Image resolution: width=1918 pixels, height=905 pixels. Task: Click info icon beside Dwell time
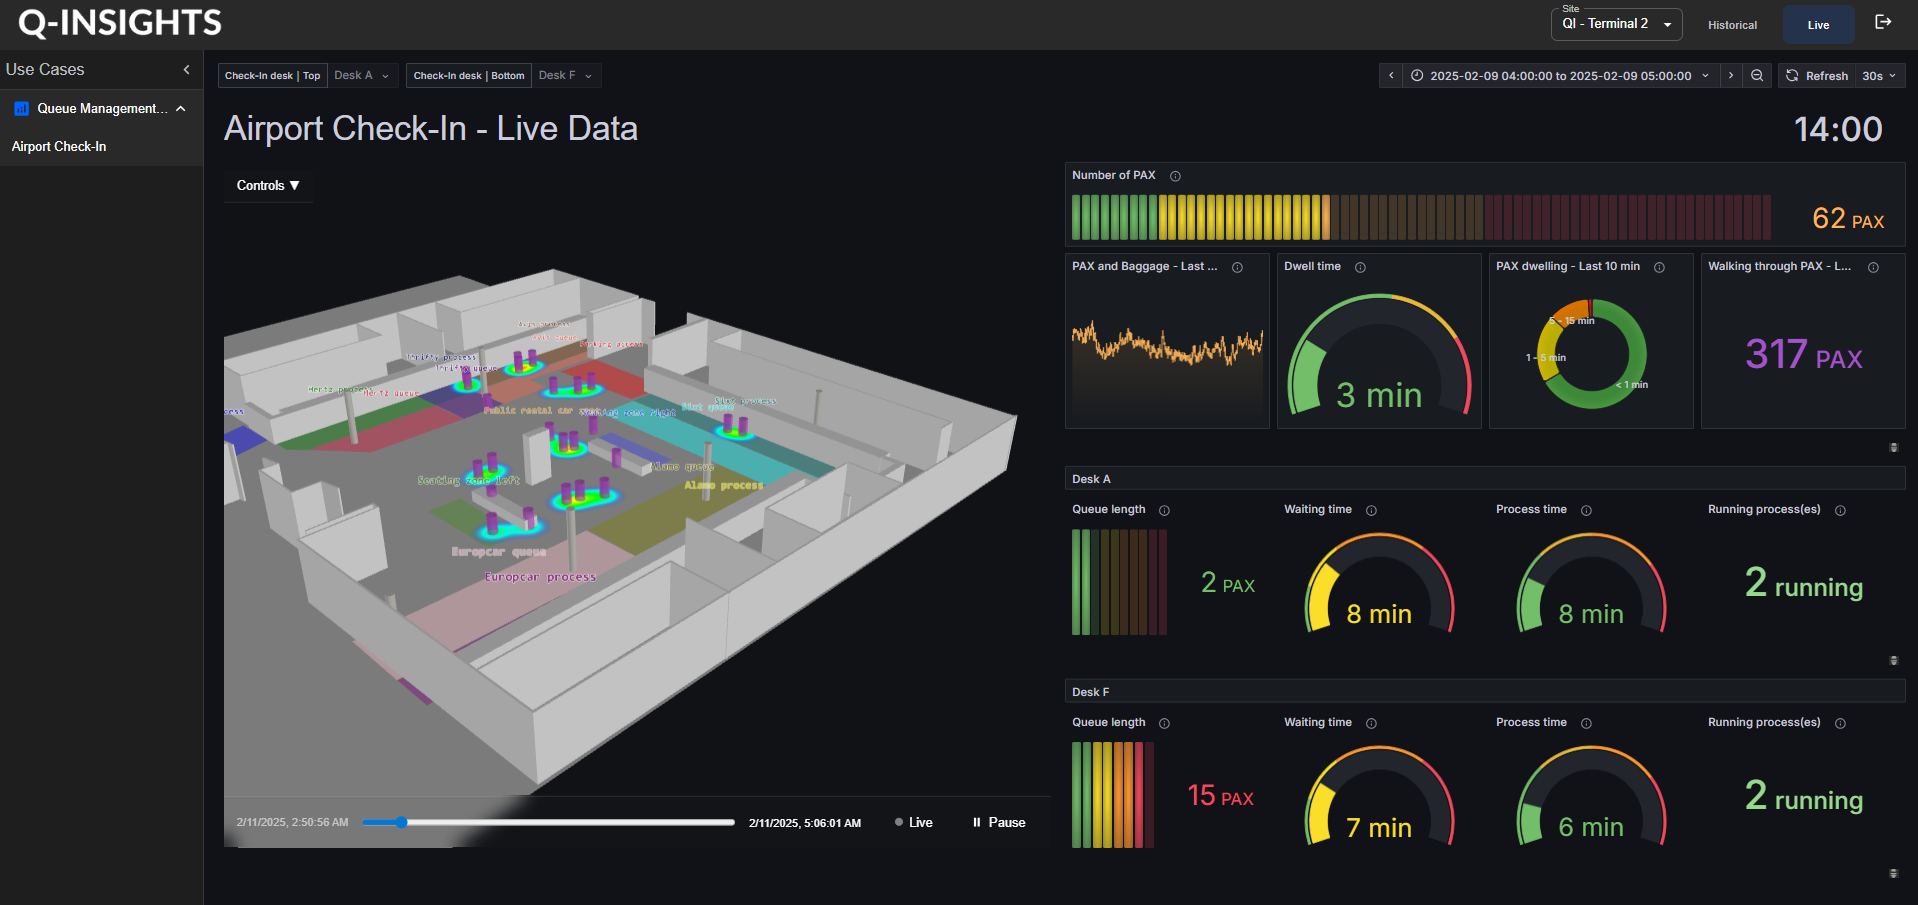pos(1360,267)
